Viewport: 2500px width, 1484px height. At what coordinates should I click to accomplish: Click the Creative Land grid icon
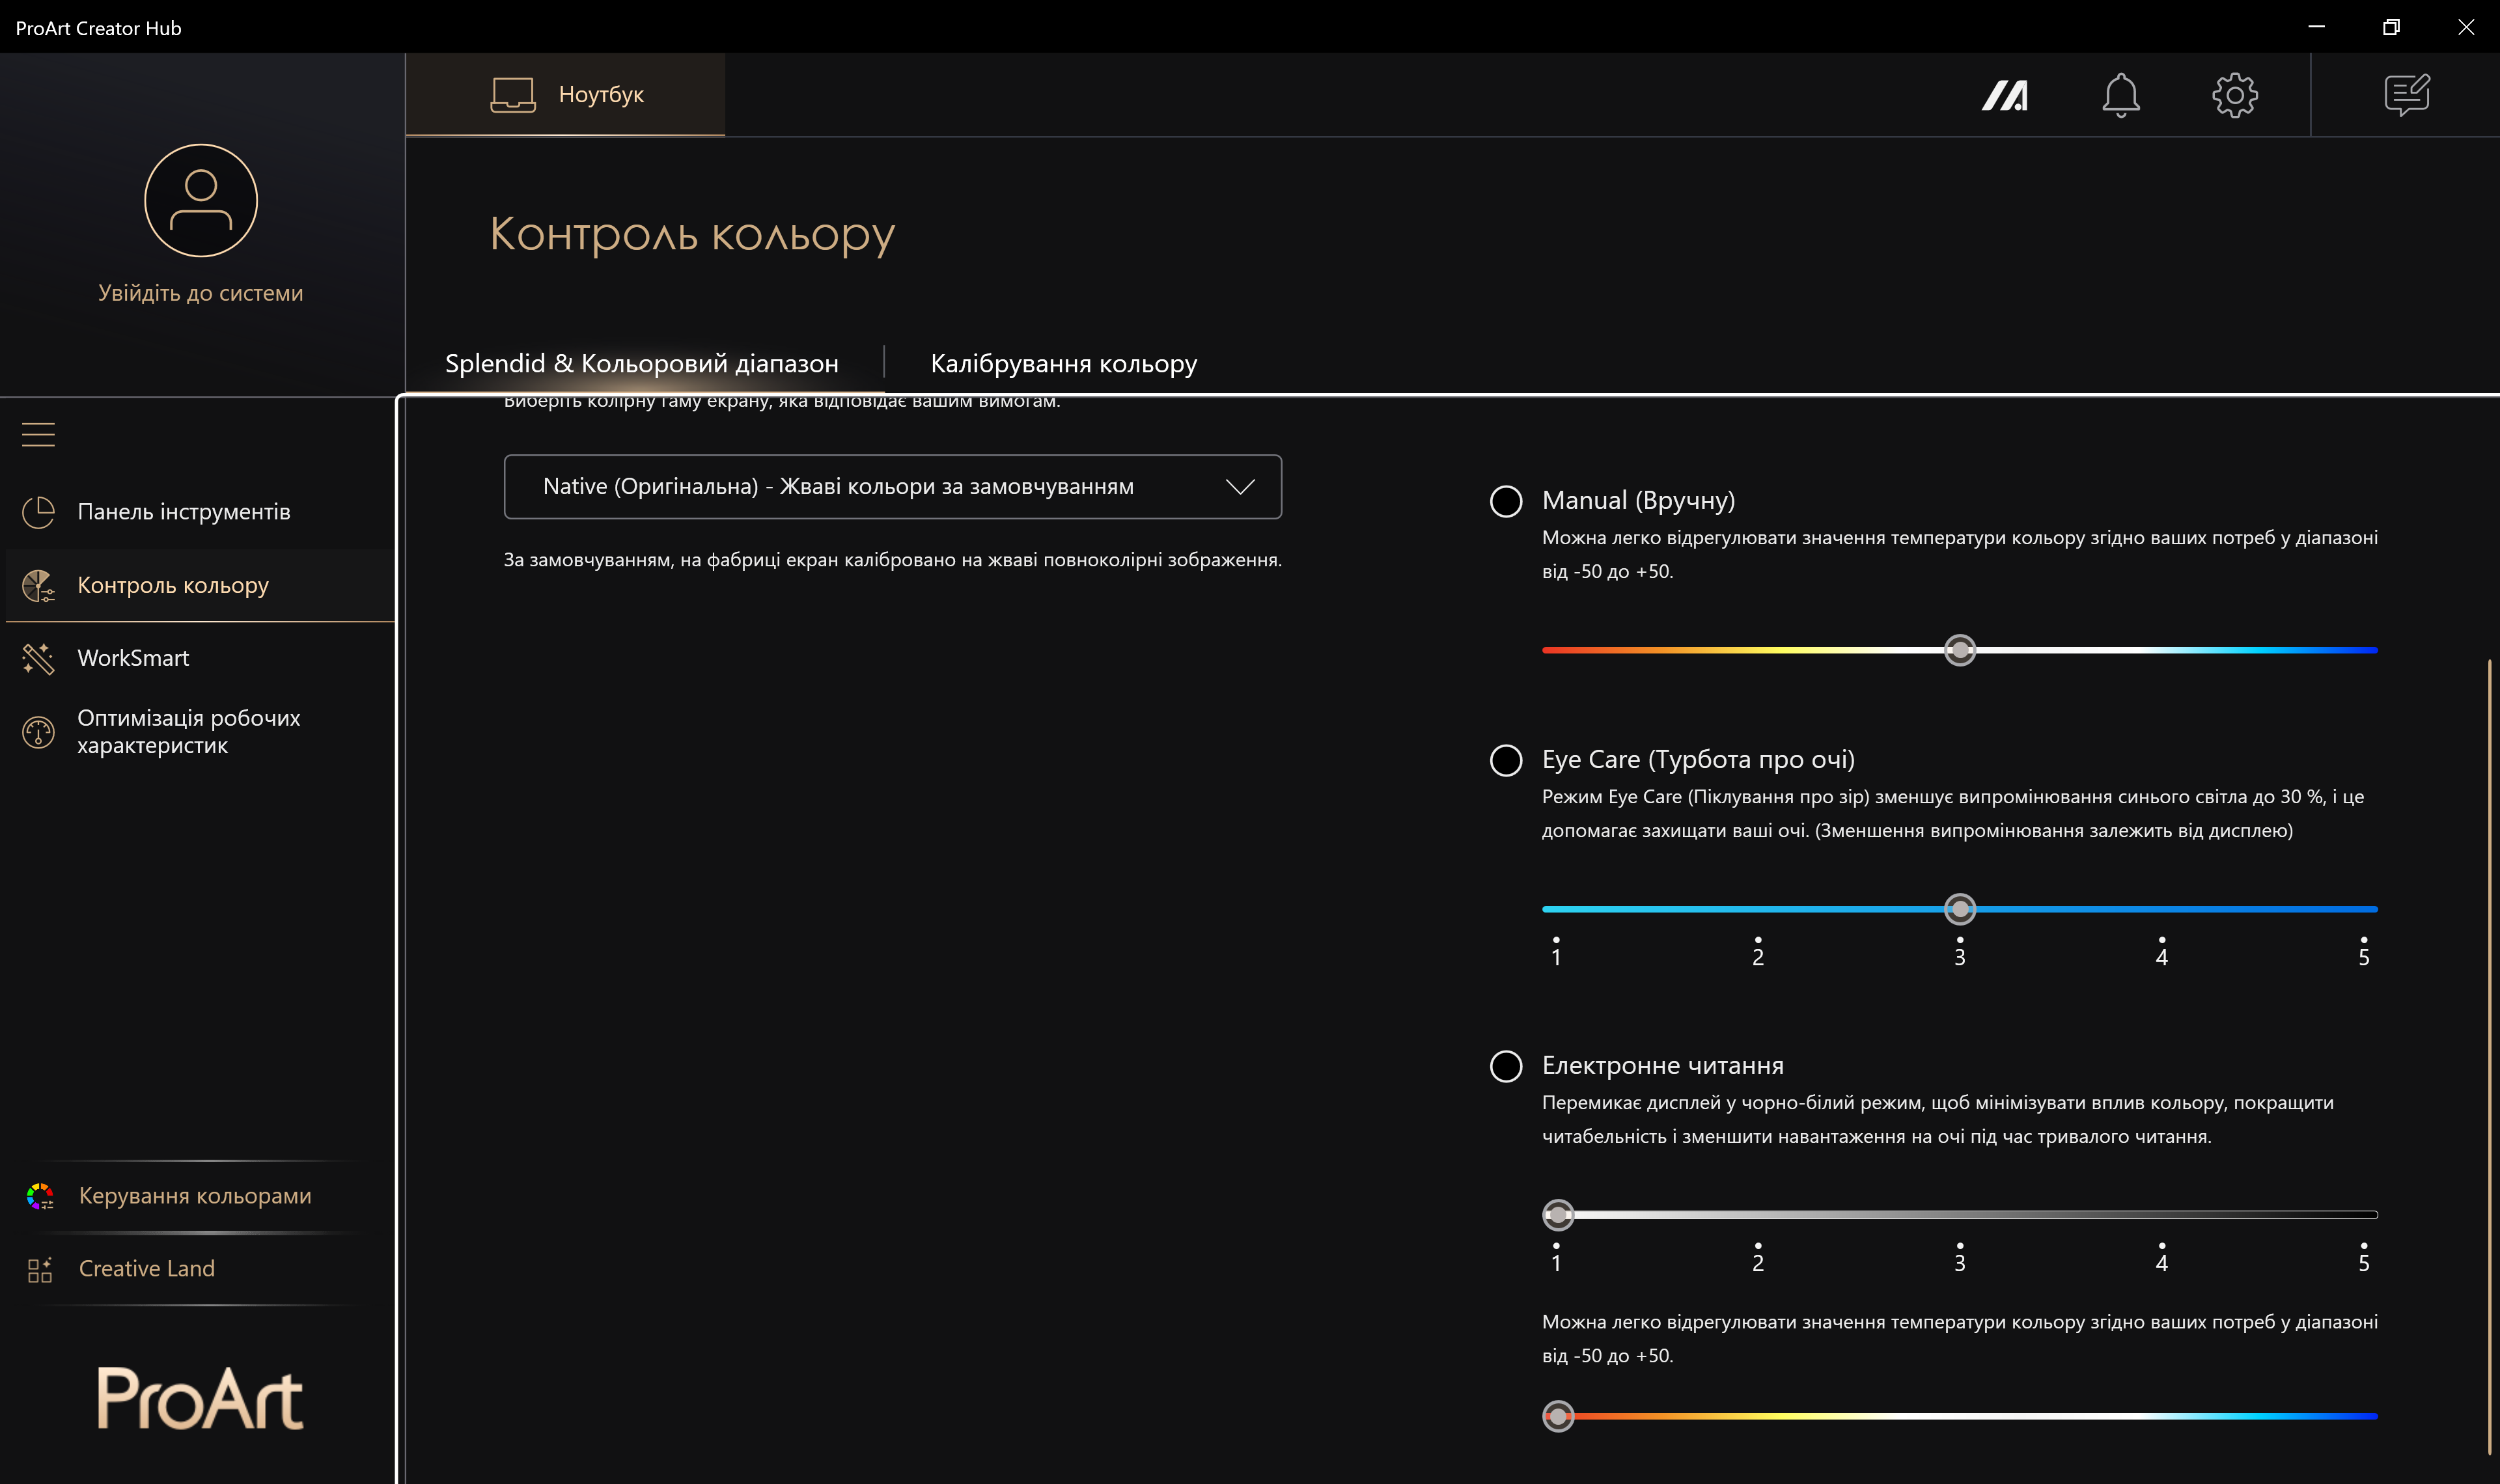point(40,1269)
